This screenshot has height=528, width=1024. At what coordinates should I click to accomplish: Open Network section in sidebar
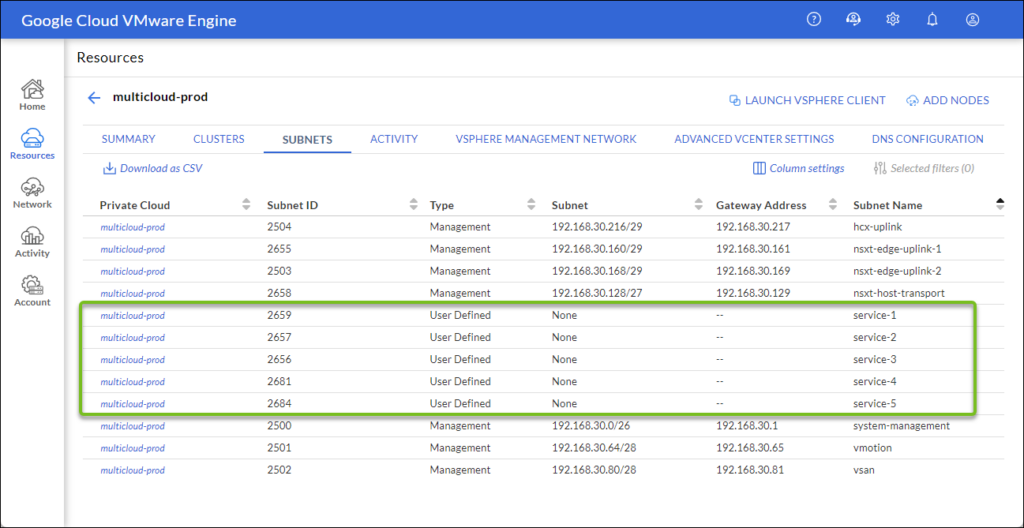click(32, 193)
